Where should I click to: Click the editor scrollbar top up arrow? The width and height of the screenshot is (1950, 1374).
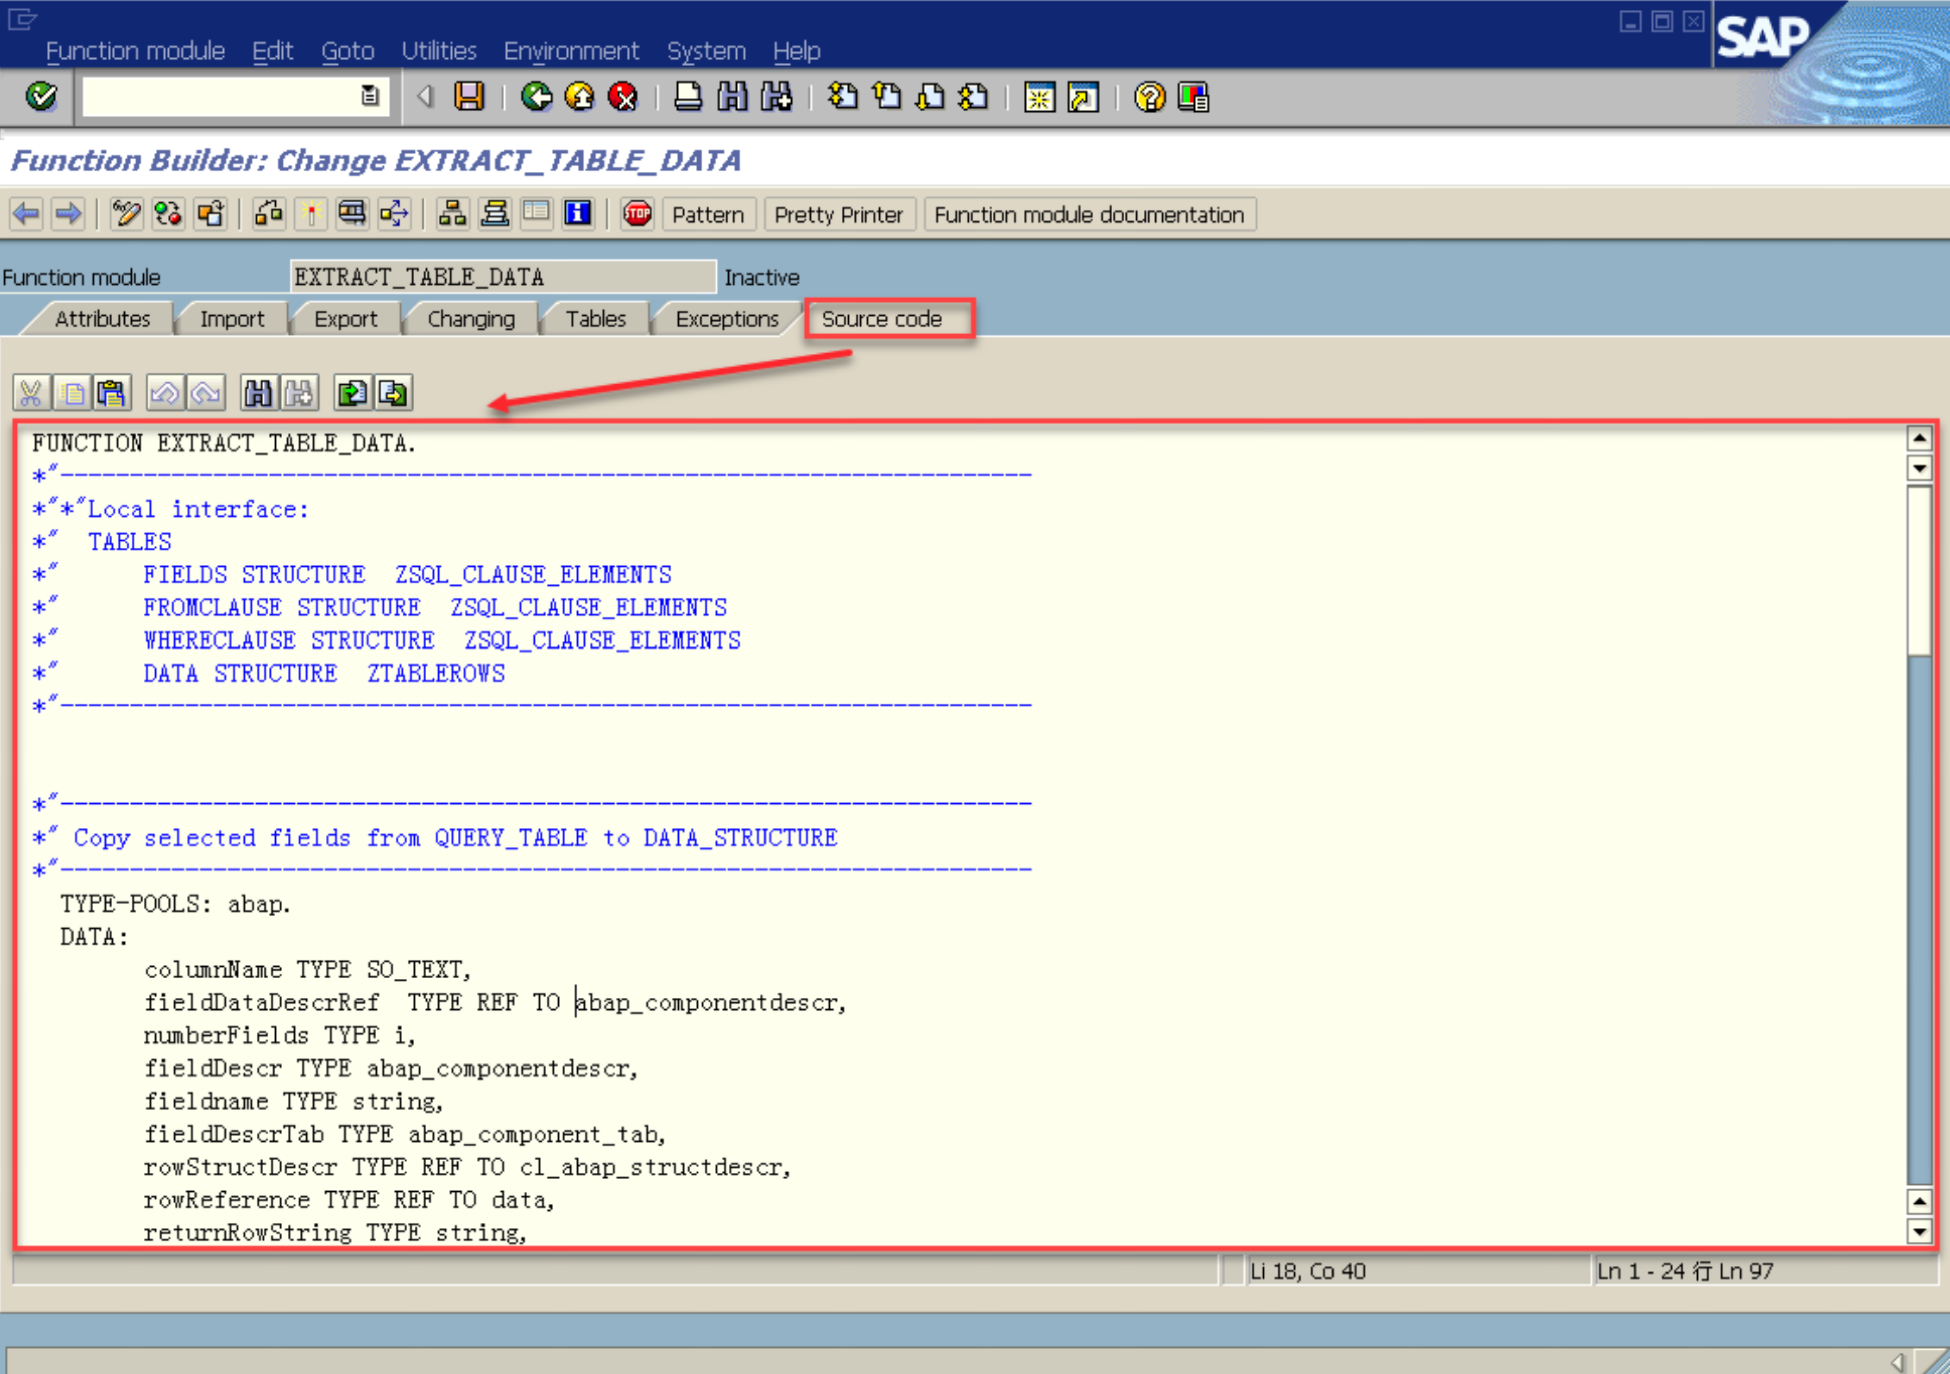[1918, 438]
